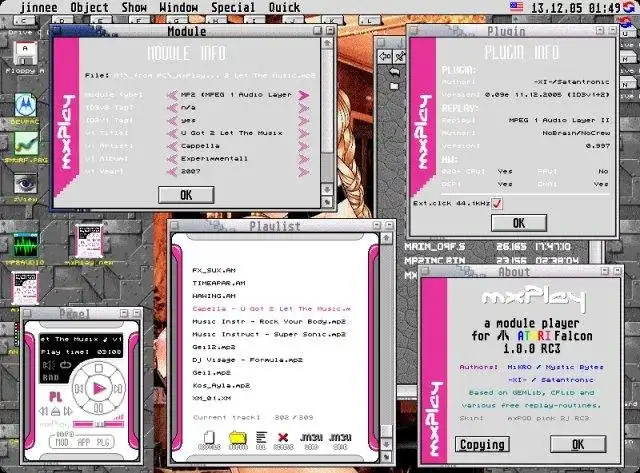Image resolution: width=640 pixels, height=473 pixels.
Task: Click right pink arrow on Module type row
Action: 303,95
